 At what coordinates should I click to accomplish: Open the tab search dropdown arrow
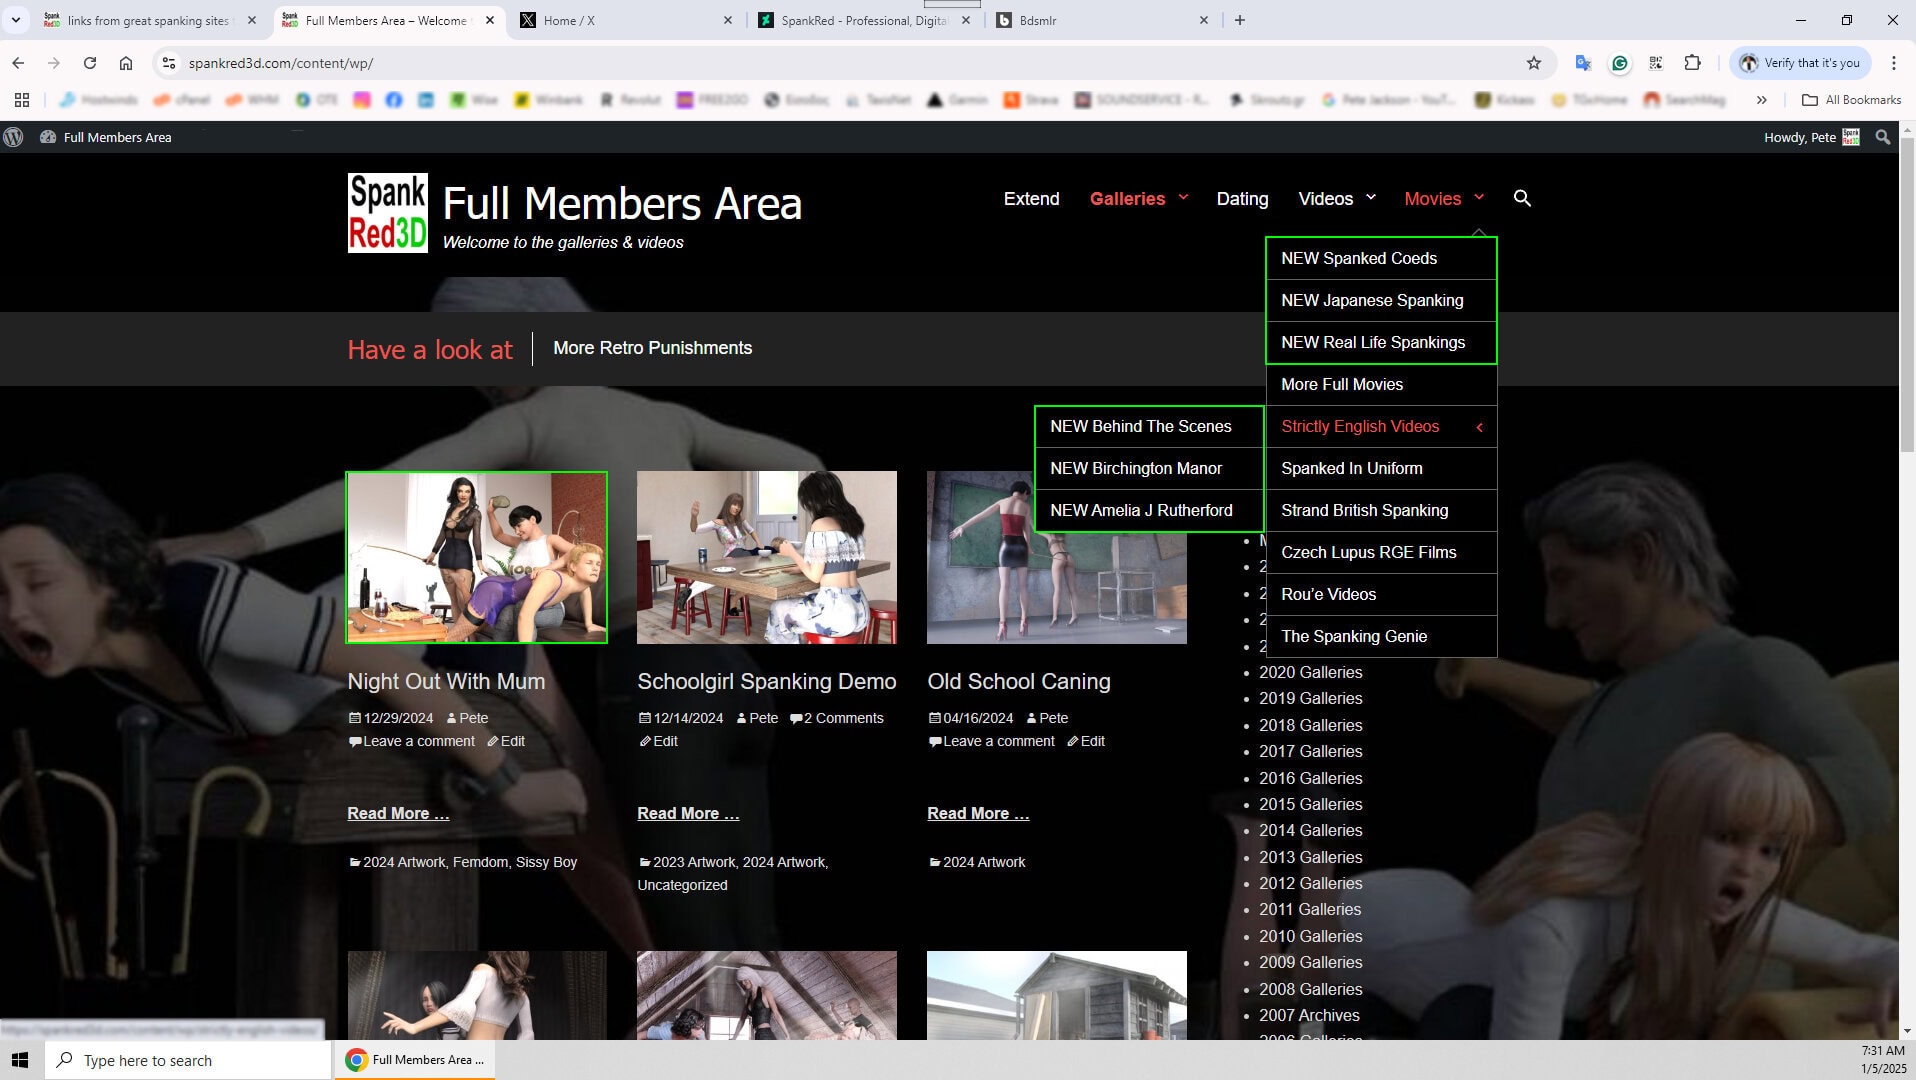(x=16, y=20)
